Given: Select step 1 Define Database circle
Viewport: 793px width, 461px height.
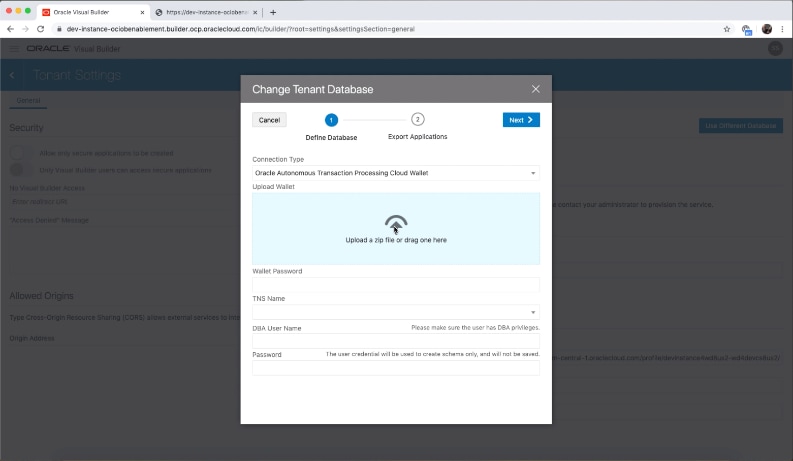Looking at the screenshot, I should [x=331, y=120].
